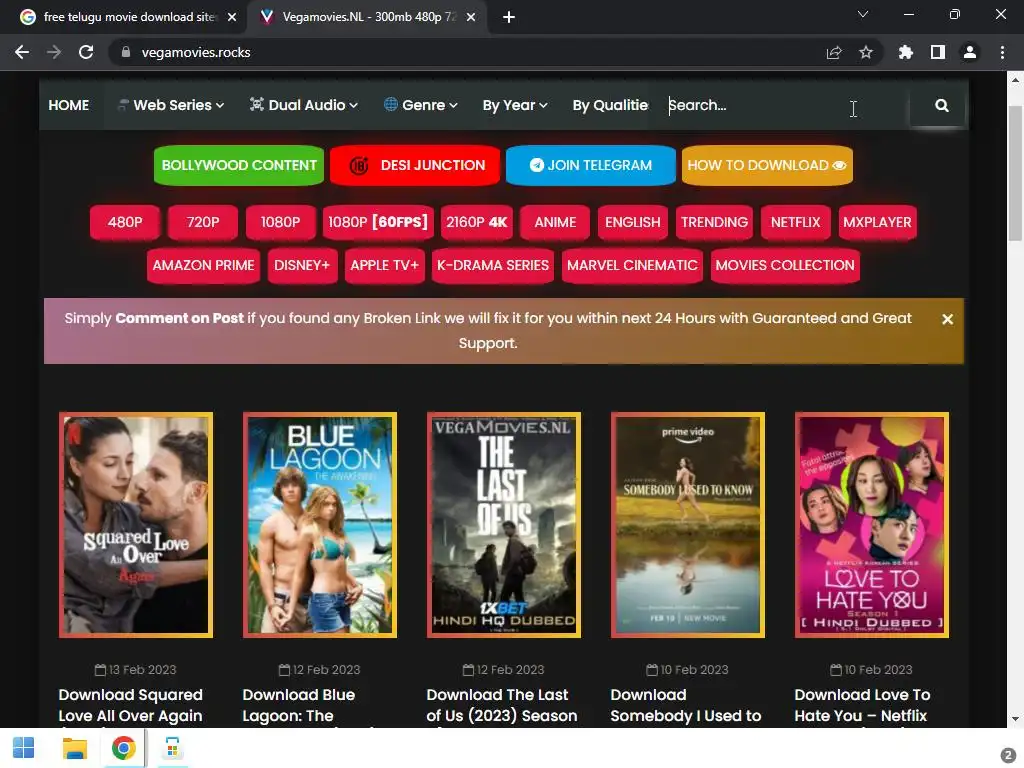Click the JOIN TELEGRAM blue button

tap(590, 165)
